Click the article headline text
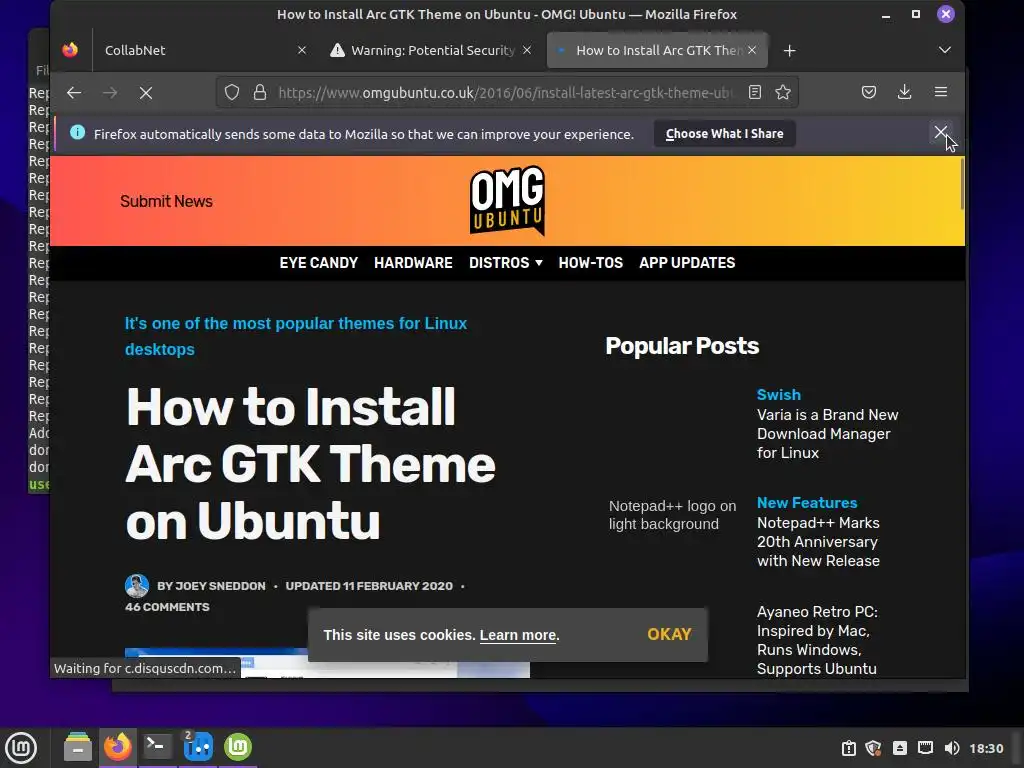 (x=310, y=464)
